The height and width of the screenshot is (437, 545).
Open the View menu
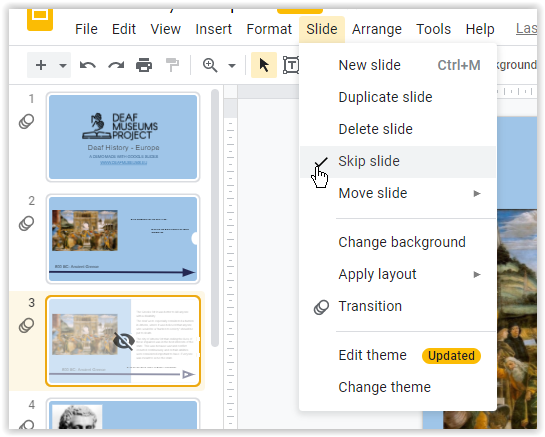[x=165, y=29]
